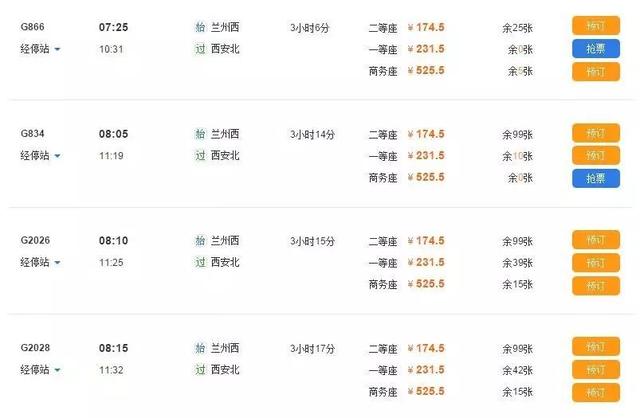Expand the 经停站 dropdown for train G2028
Viewport: 640px width, 418px height.
[x=40, y=370]
